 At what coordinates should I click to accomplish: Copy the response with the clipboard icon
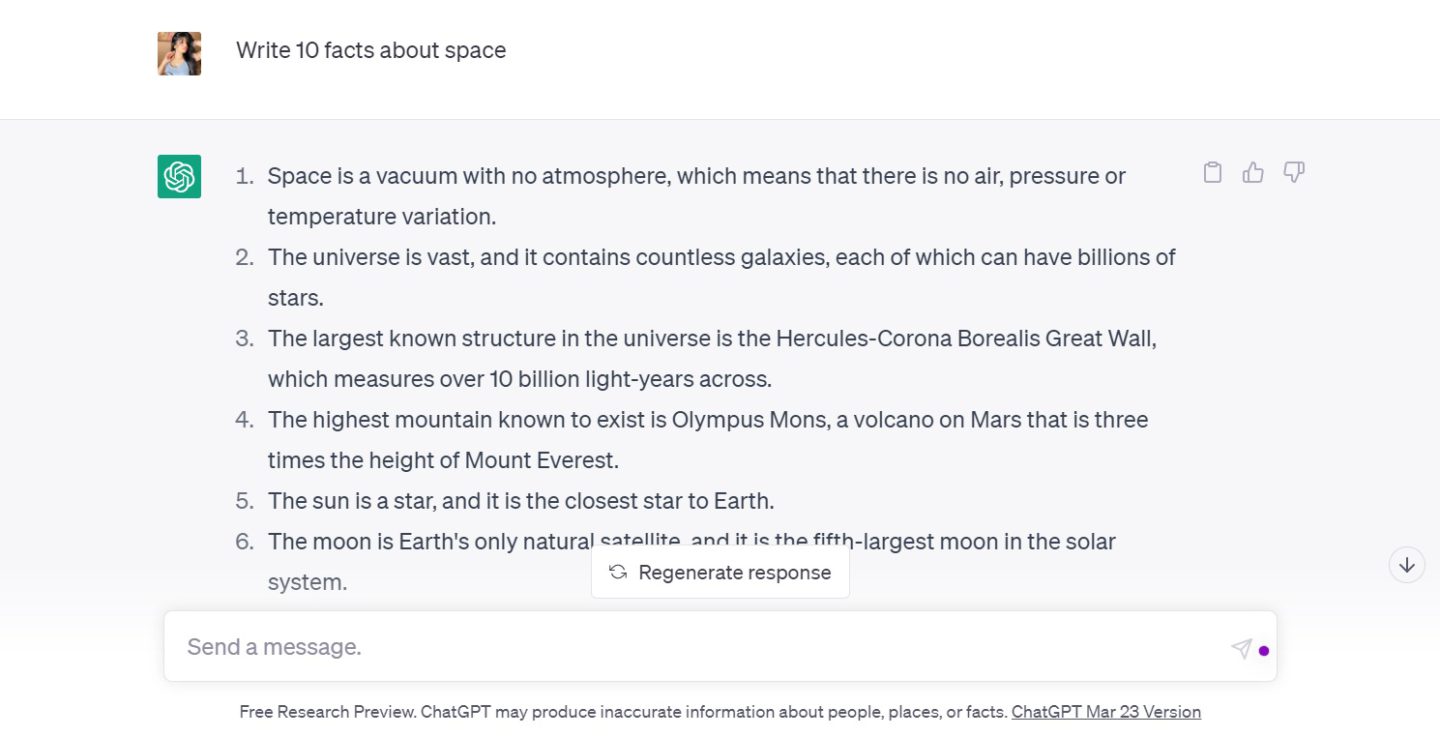coord(1212,173)
